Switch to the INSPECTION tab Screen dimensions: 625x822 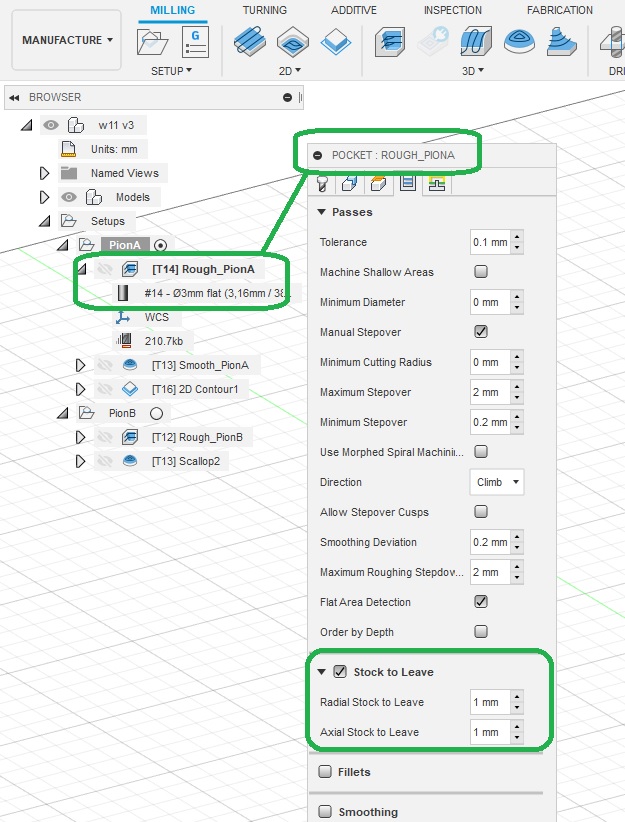tap(452, 10)
